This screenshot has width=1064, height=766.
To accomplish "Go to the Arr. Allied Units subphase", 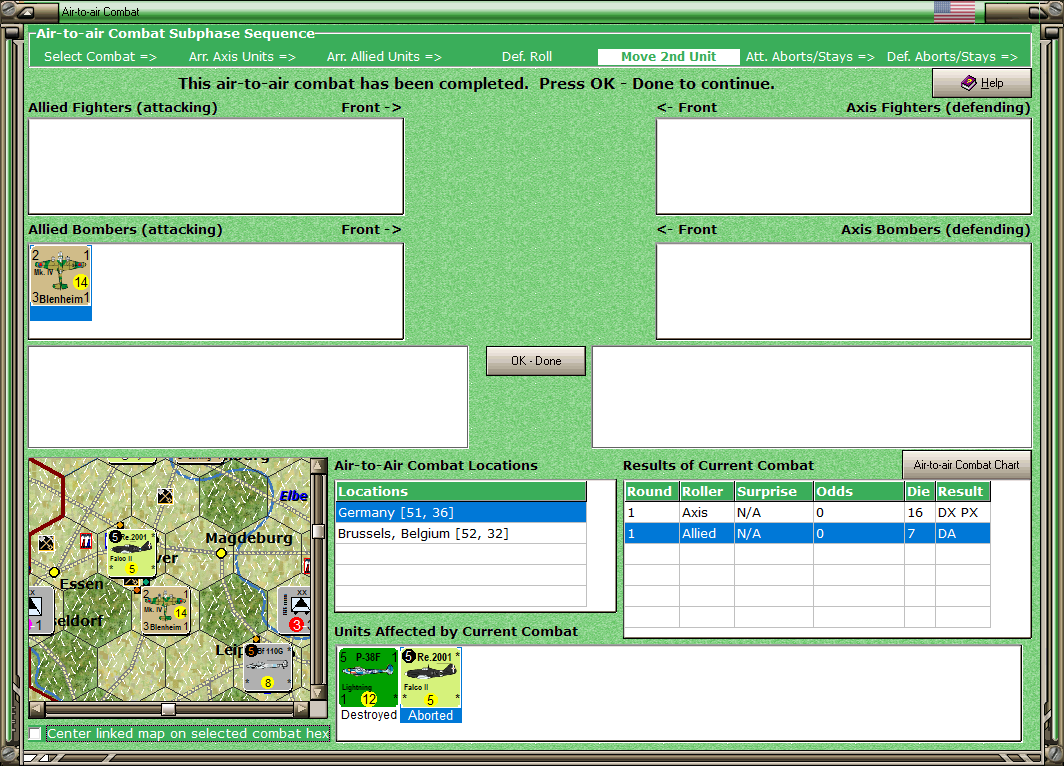I will [384, 57].
